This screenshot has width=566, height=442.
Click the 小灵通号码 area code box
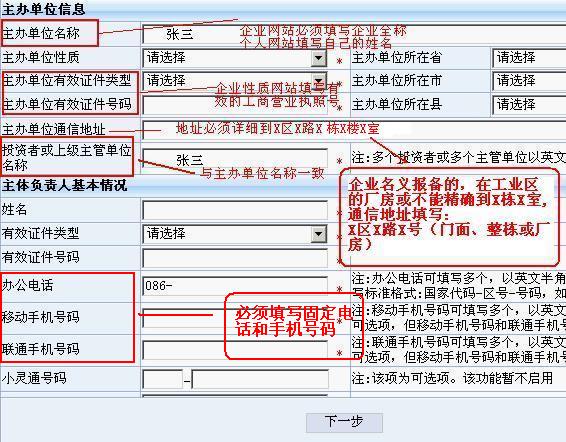(162, 379)
